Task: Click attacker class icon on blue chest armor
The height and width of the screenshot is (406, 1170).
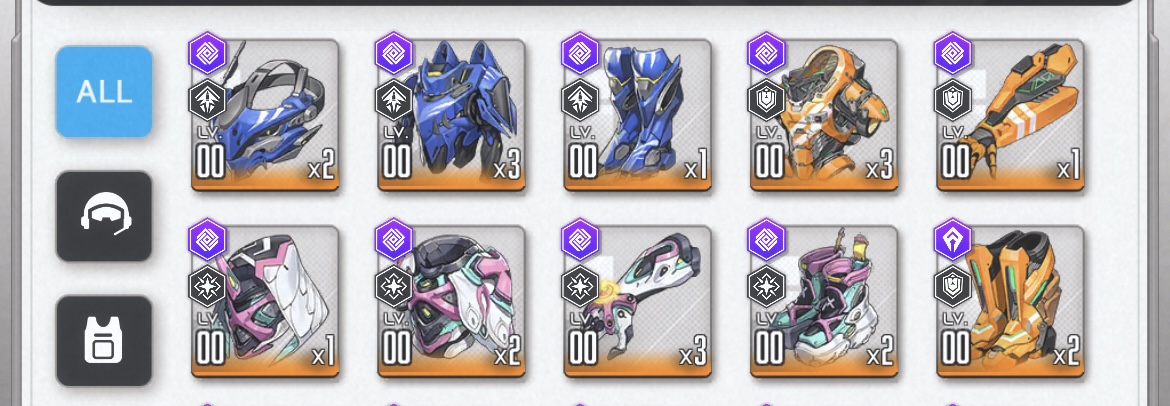Action: click(x=393, y=100)
